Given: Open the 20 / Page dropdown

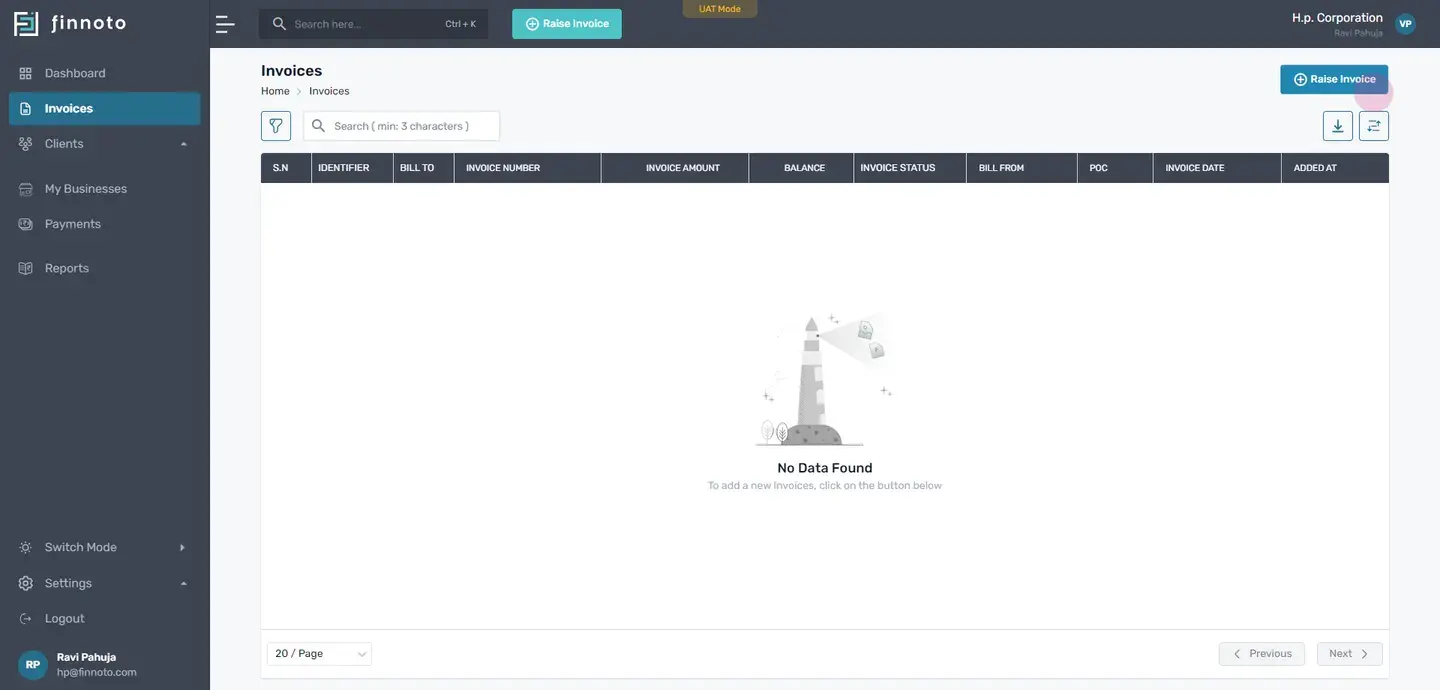Looking at the screenshot, I should point(319,654).
